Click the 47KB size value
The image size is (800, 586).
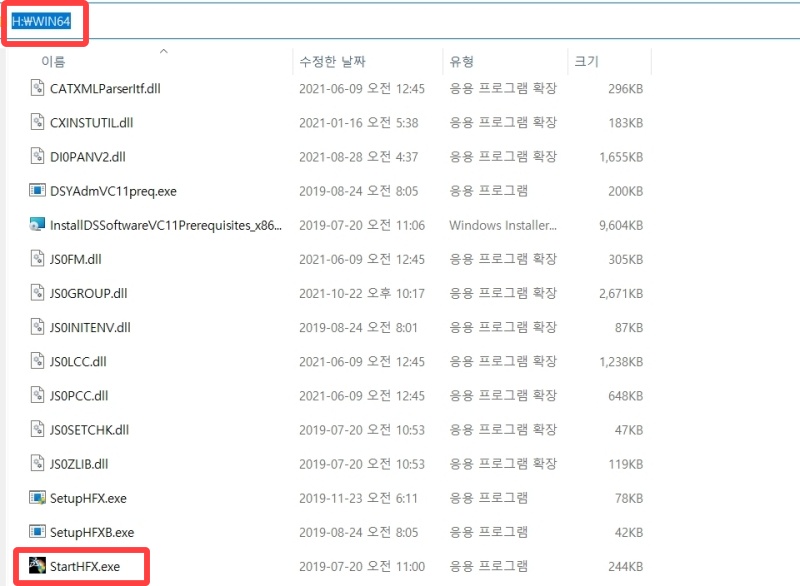coord(629,430)
